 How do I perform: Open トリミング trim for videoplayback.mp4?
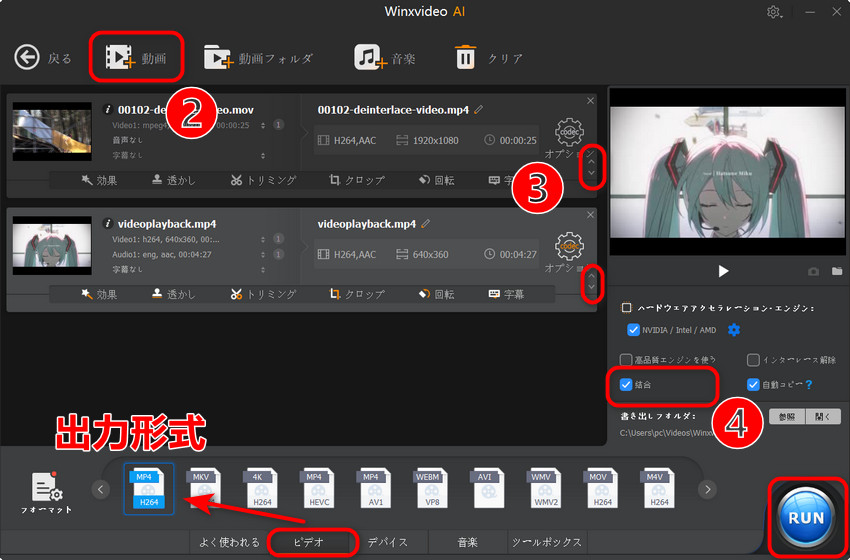[x=263, y=294]
